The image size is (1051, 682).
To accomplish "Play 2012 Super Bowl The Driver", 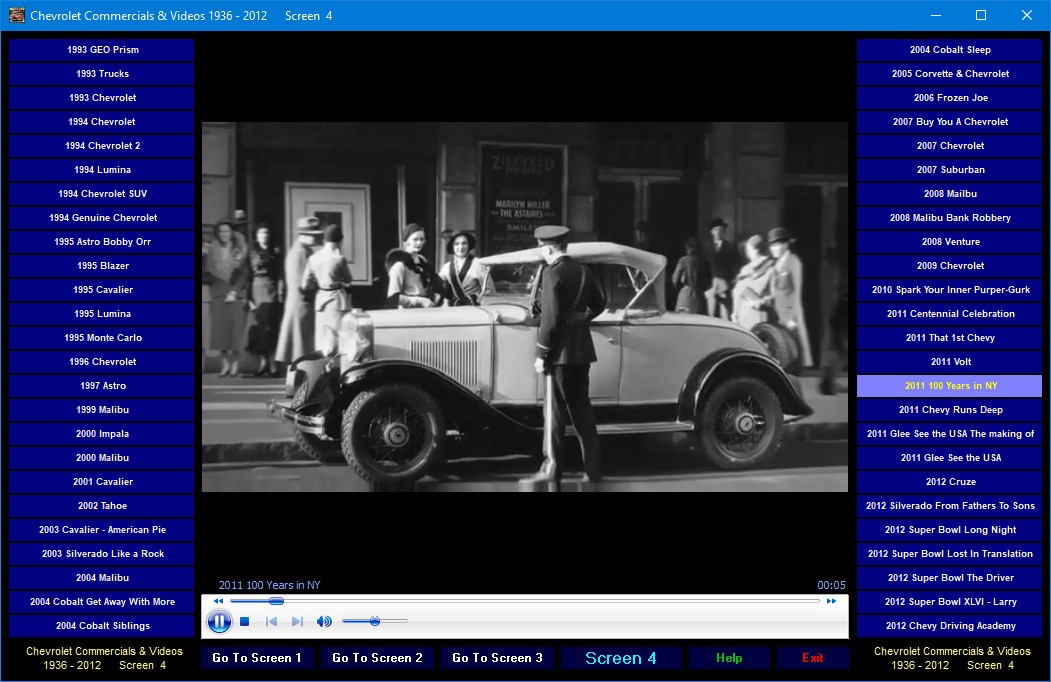I will (x=950, y=577).
